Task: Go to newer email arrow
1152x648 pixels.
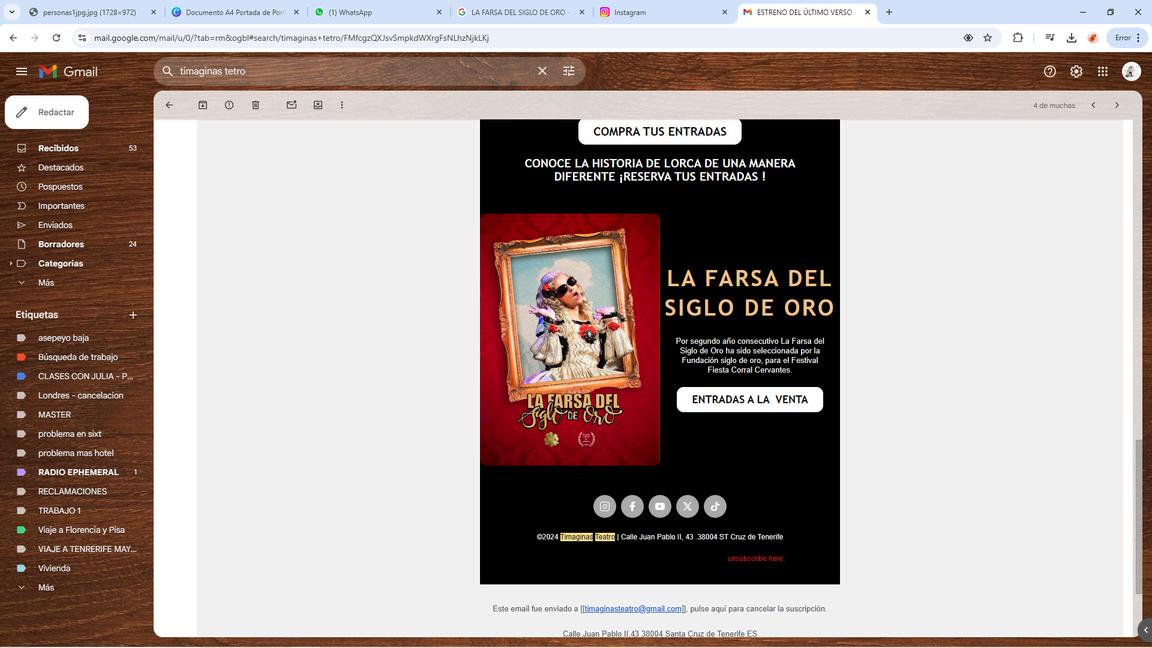Action: tap(1093, 105)
